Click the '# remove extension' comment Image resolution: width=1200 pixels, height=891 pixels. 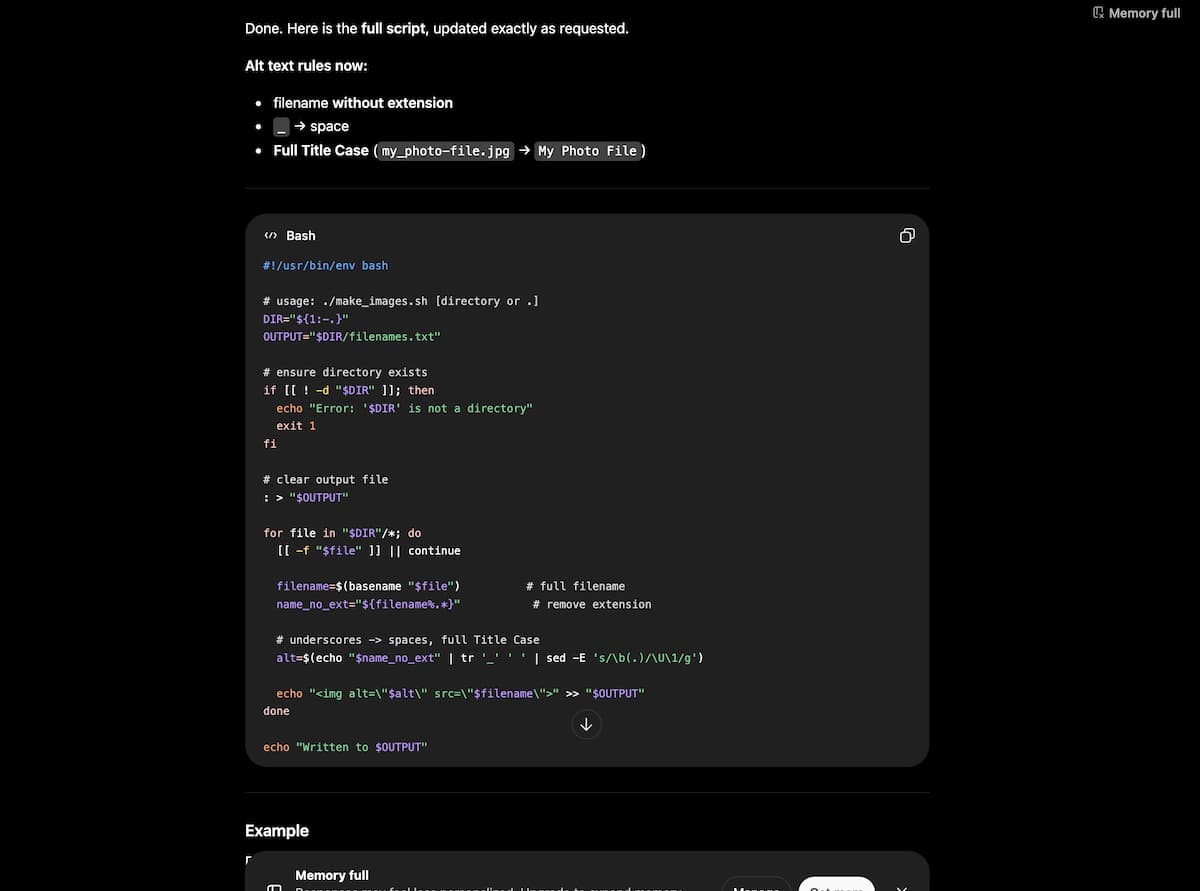(x=592, y=605)
